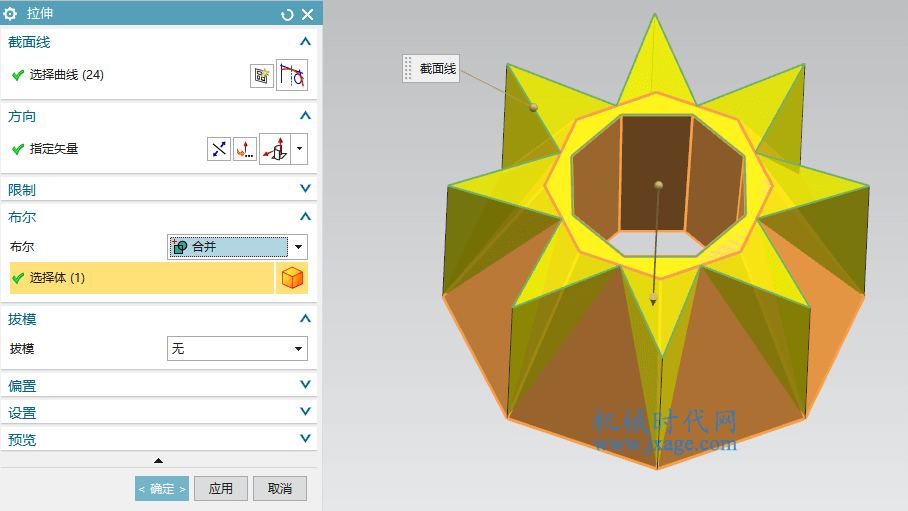
Task: Click the small black collapse triangle
Action: pos(158,461)
